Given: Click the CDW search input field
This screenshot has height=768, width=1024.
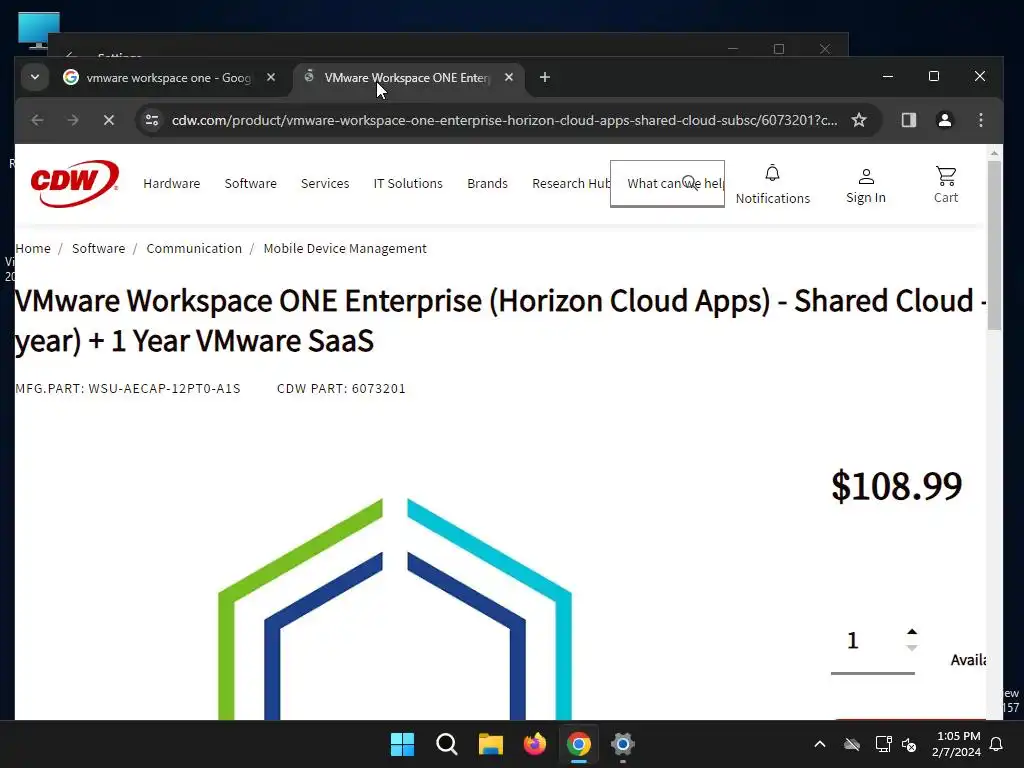Looking at the screenshot, I should pos(667,184).
